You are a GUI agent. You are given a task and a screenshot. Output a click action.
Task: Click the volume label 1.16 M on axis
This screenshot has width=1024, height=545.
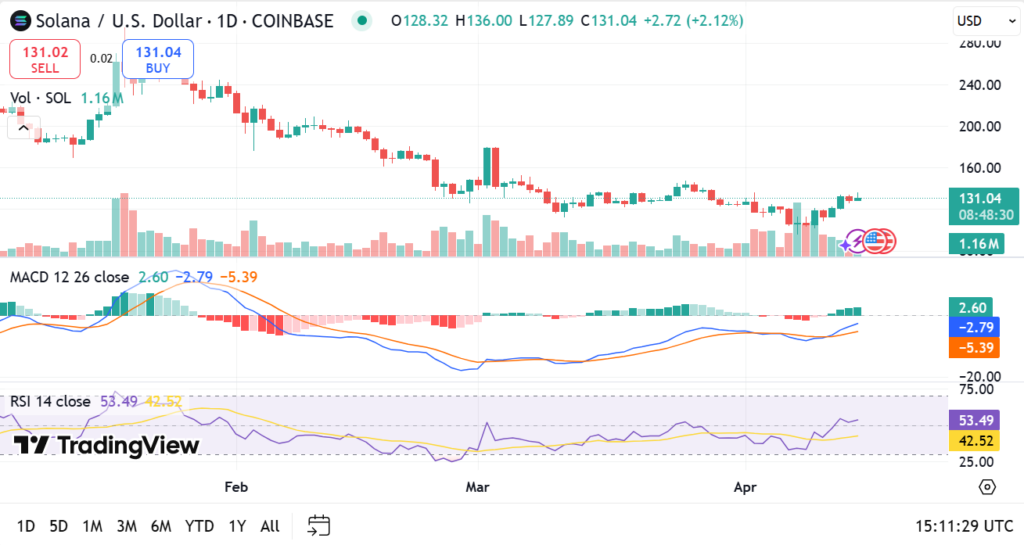977,244
